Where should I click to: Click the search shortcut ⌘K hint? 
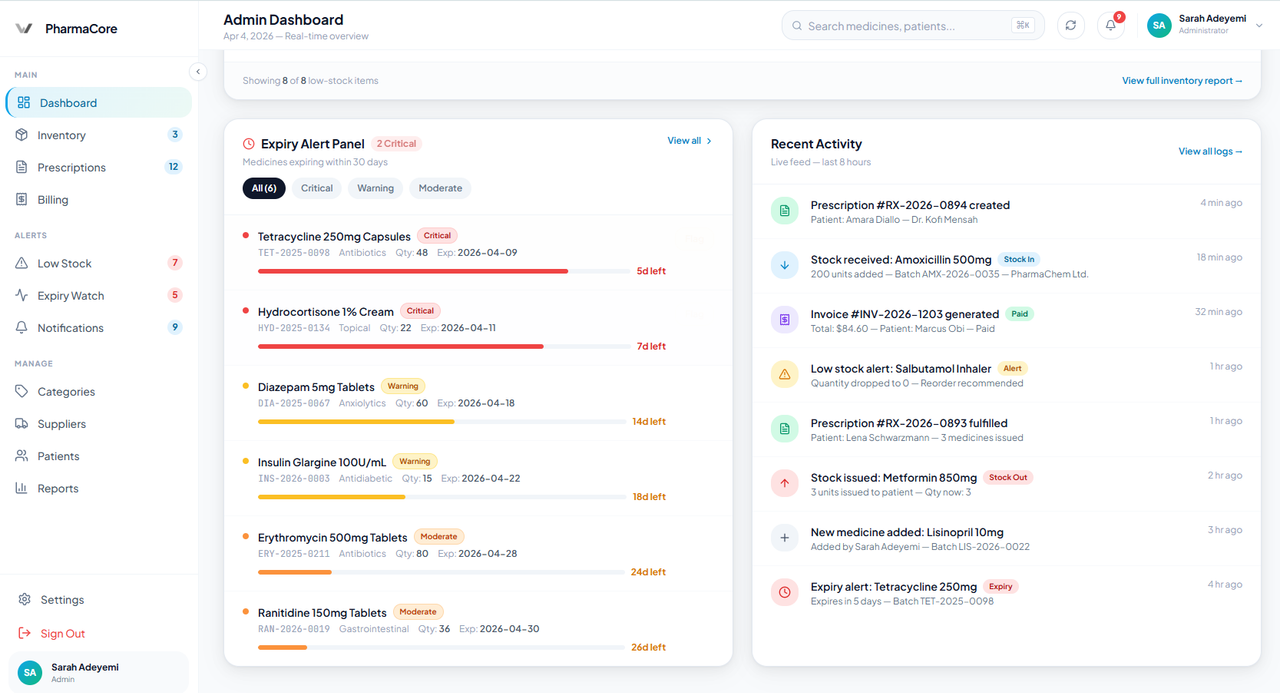coord(1022,26)
